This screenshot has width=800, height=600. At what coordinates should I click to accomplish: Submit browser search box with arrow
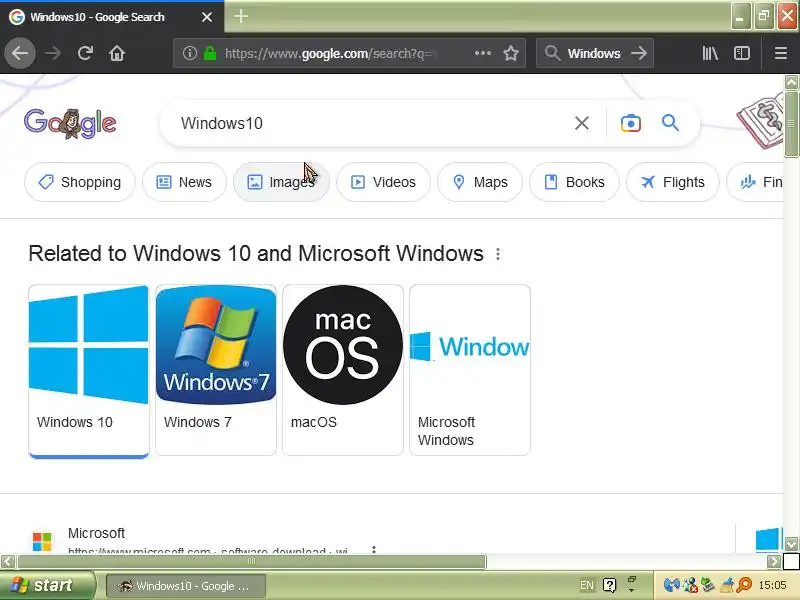point(638,53)
